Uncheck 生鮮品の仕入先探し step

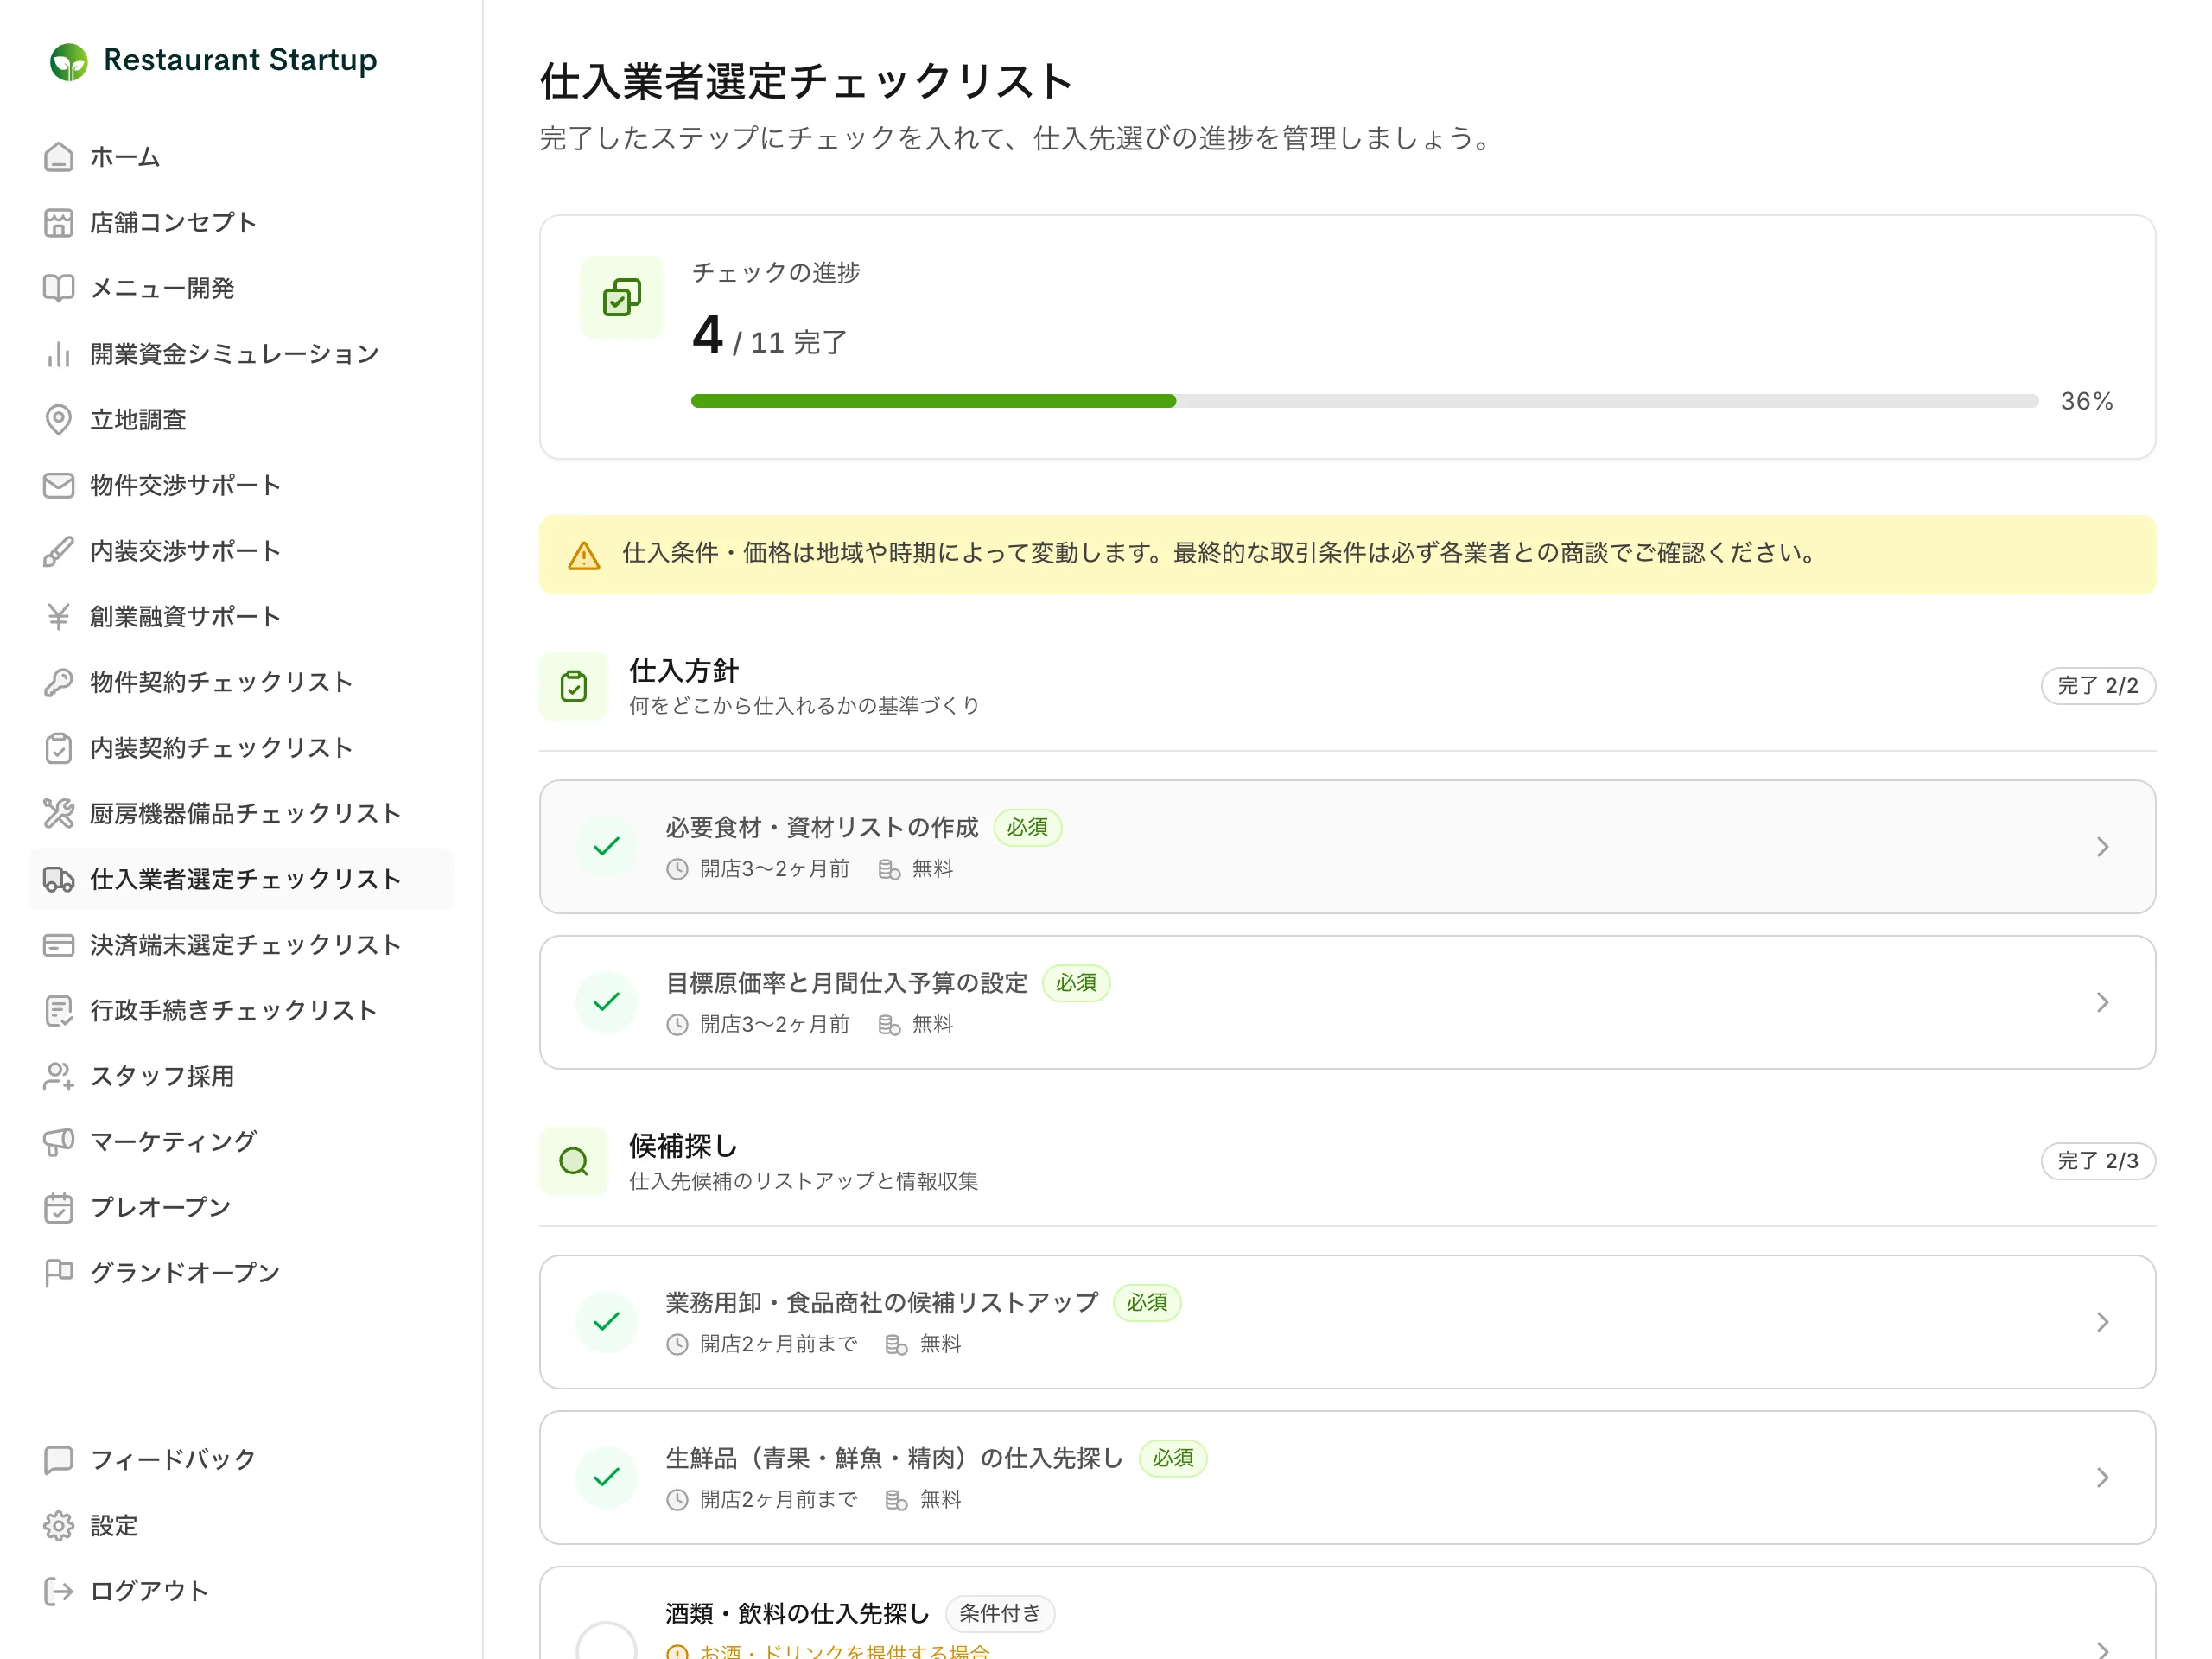[x=607, y=1477]
